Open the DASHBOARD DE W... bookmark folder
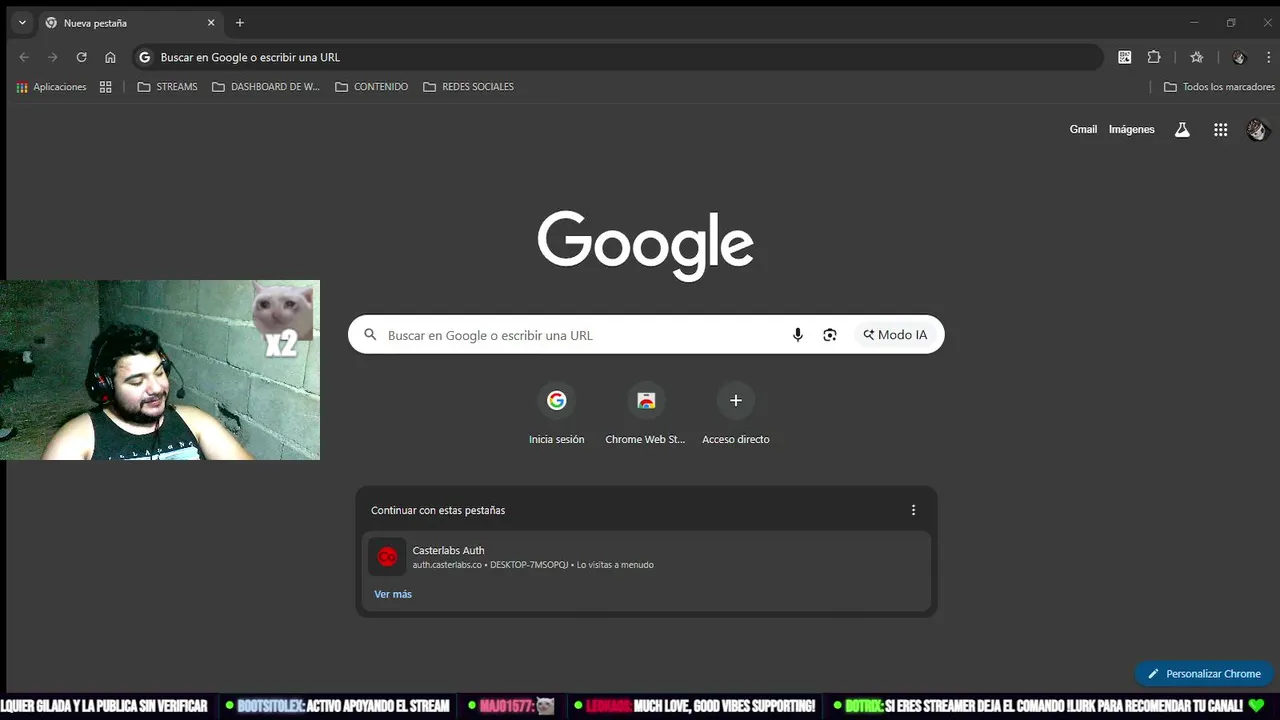The image size is (1280, 720). coord(266,87)
